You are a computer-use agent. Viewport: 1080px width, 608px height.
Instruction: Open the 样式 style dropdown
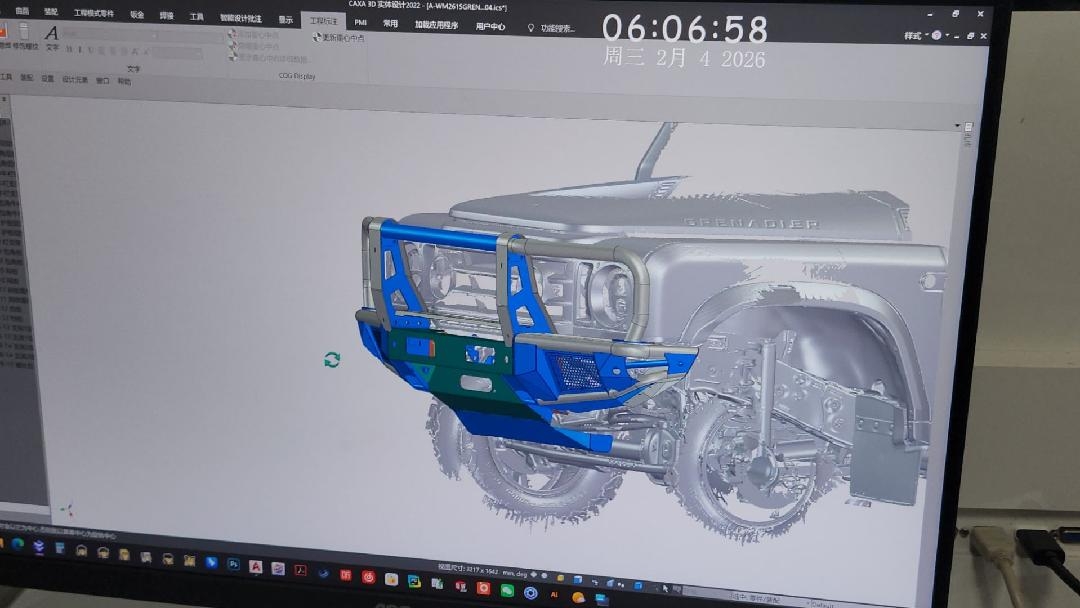click(x=913, y=35)
